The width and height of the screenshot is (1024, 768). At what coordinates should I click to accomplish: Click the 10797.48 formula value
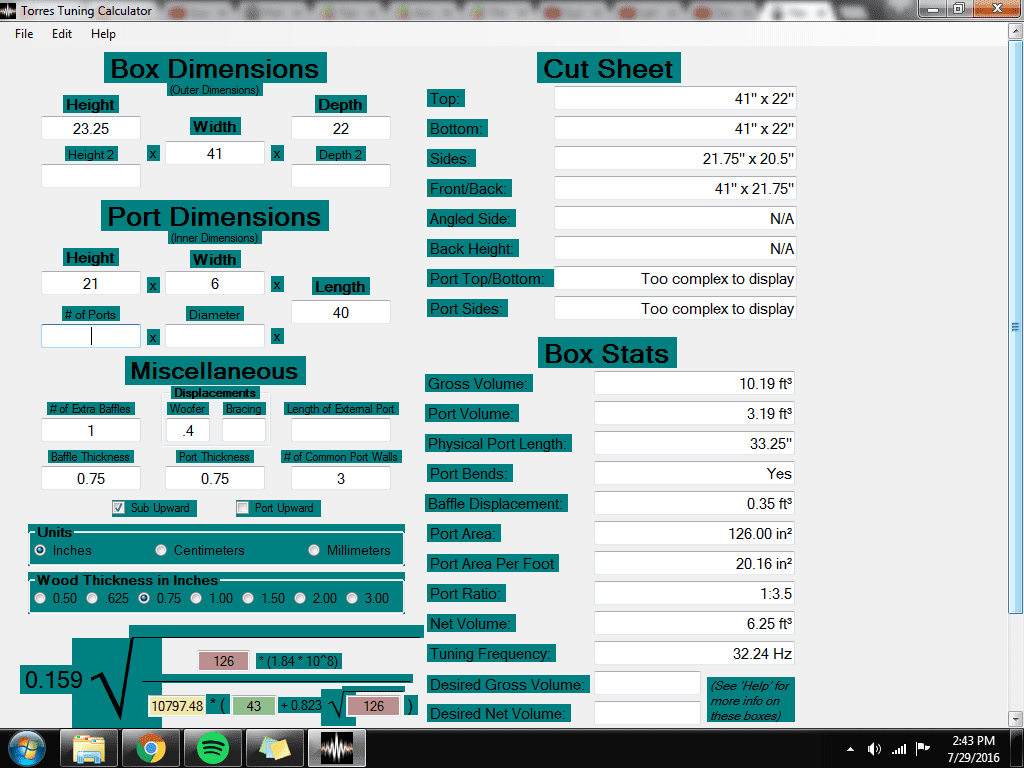coord(178,706)
